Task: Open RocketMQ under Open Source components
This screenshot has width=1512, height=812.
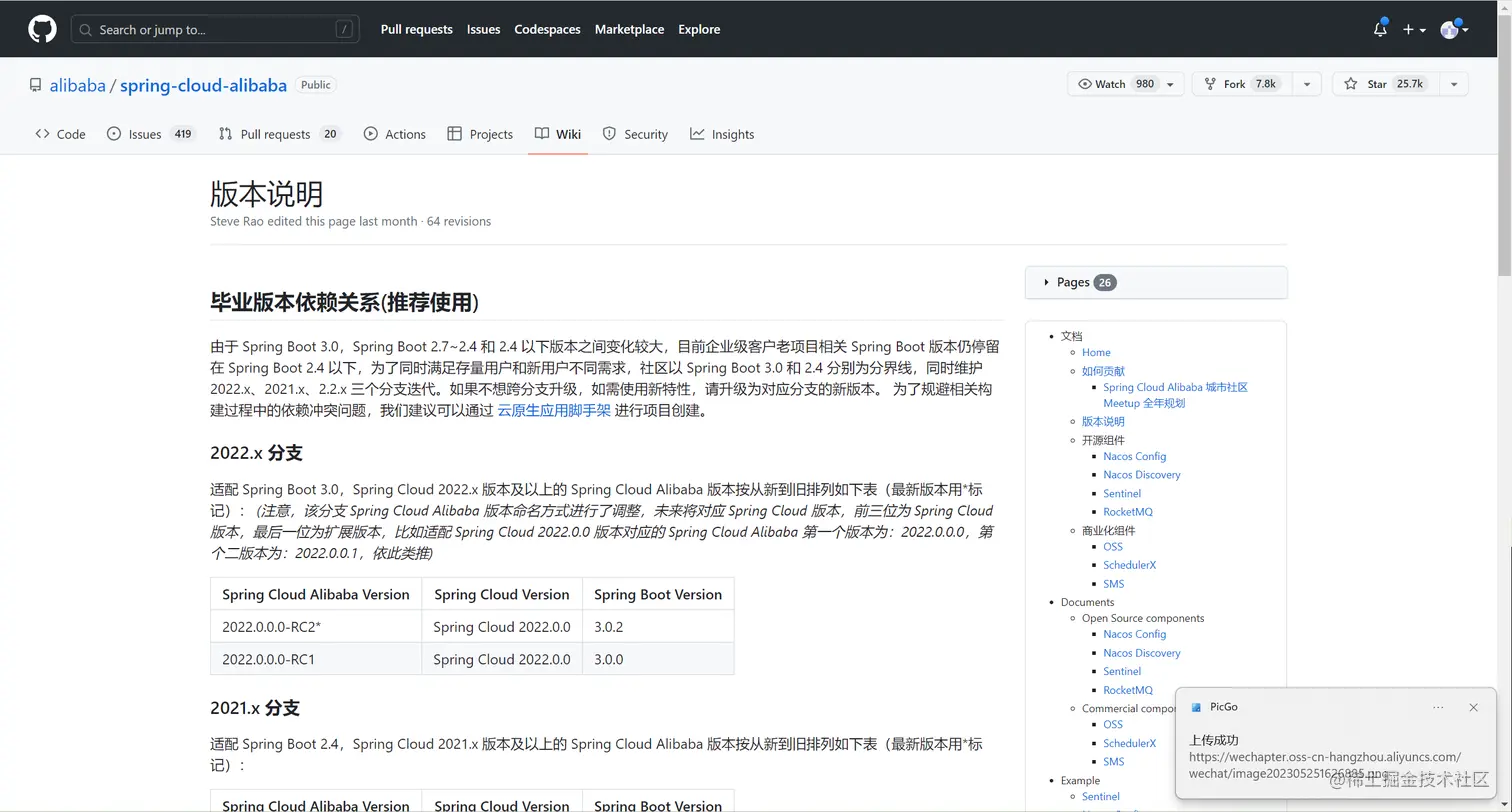Action: (x=1128, y=690)
